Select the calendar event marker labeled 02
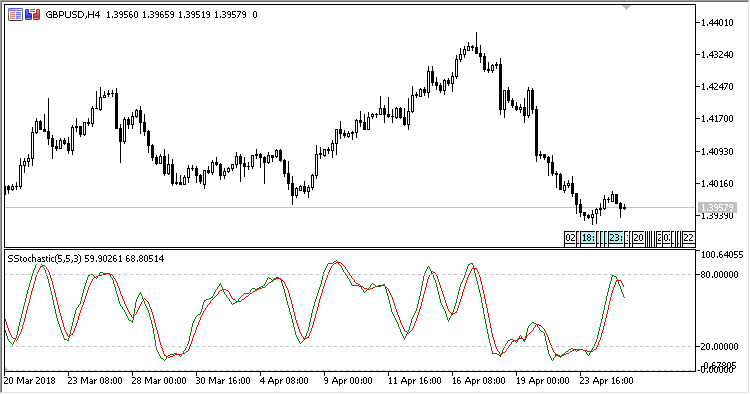The image size is (750, 394). [x=570, y=238]
